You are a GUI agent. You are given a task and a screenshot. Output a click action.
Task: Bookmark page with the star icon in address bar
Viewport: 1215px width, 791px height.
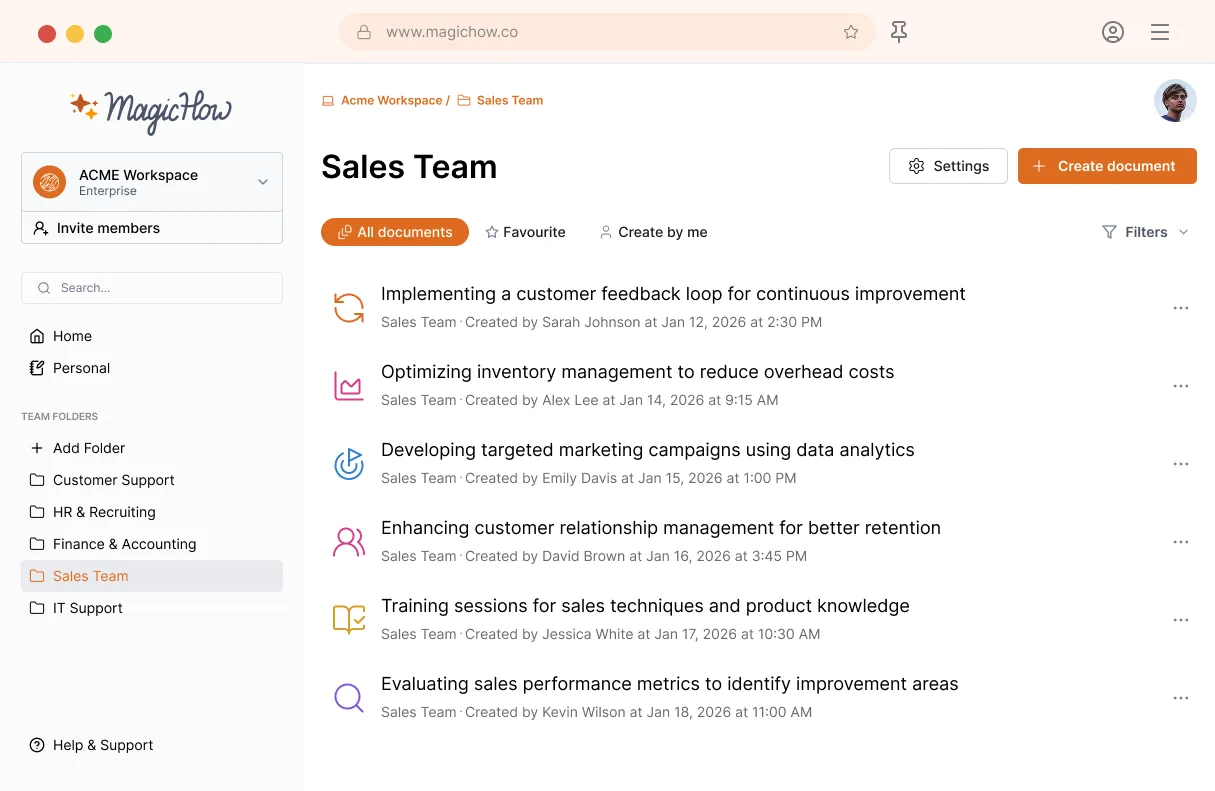[851, 32]
